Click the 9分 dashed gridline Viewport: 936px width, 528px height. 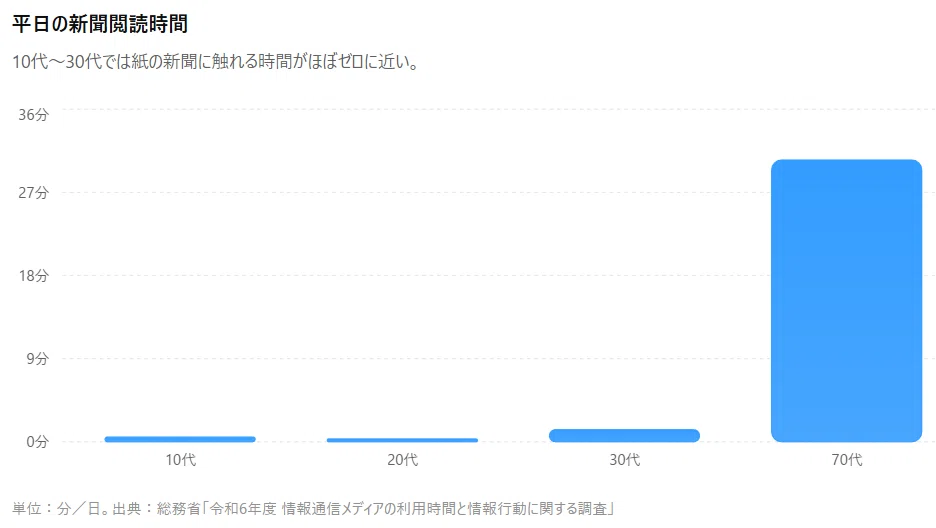click(498, 359)
